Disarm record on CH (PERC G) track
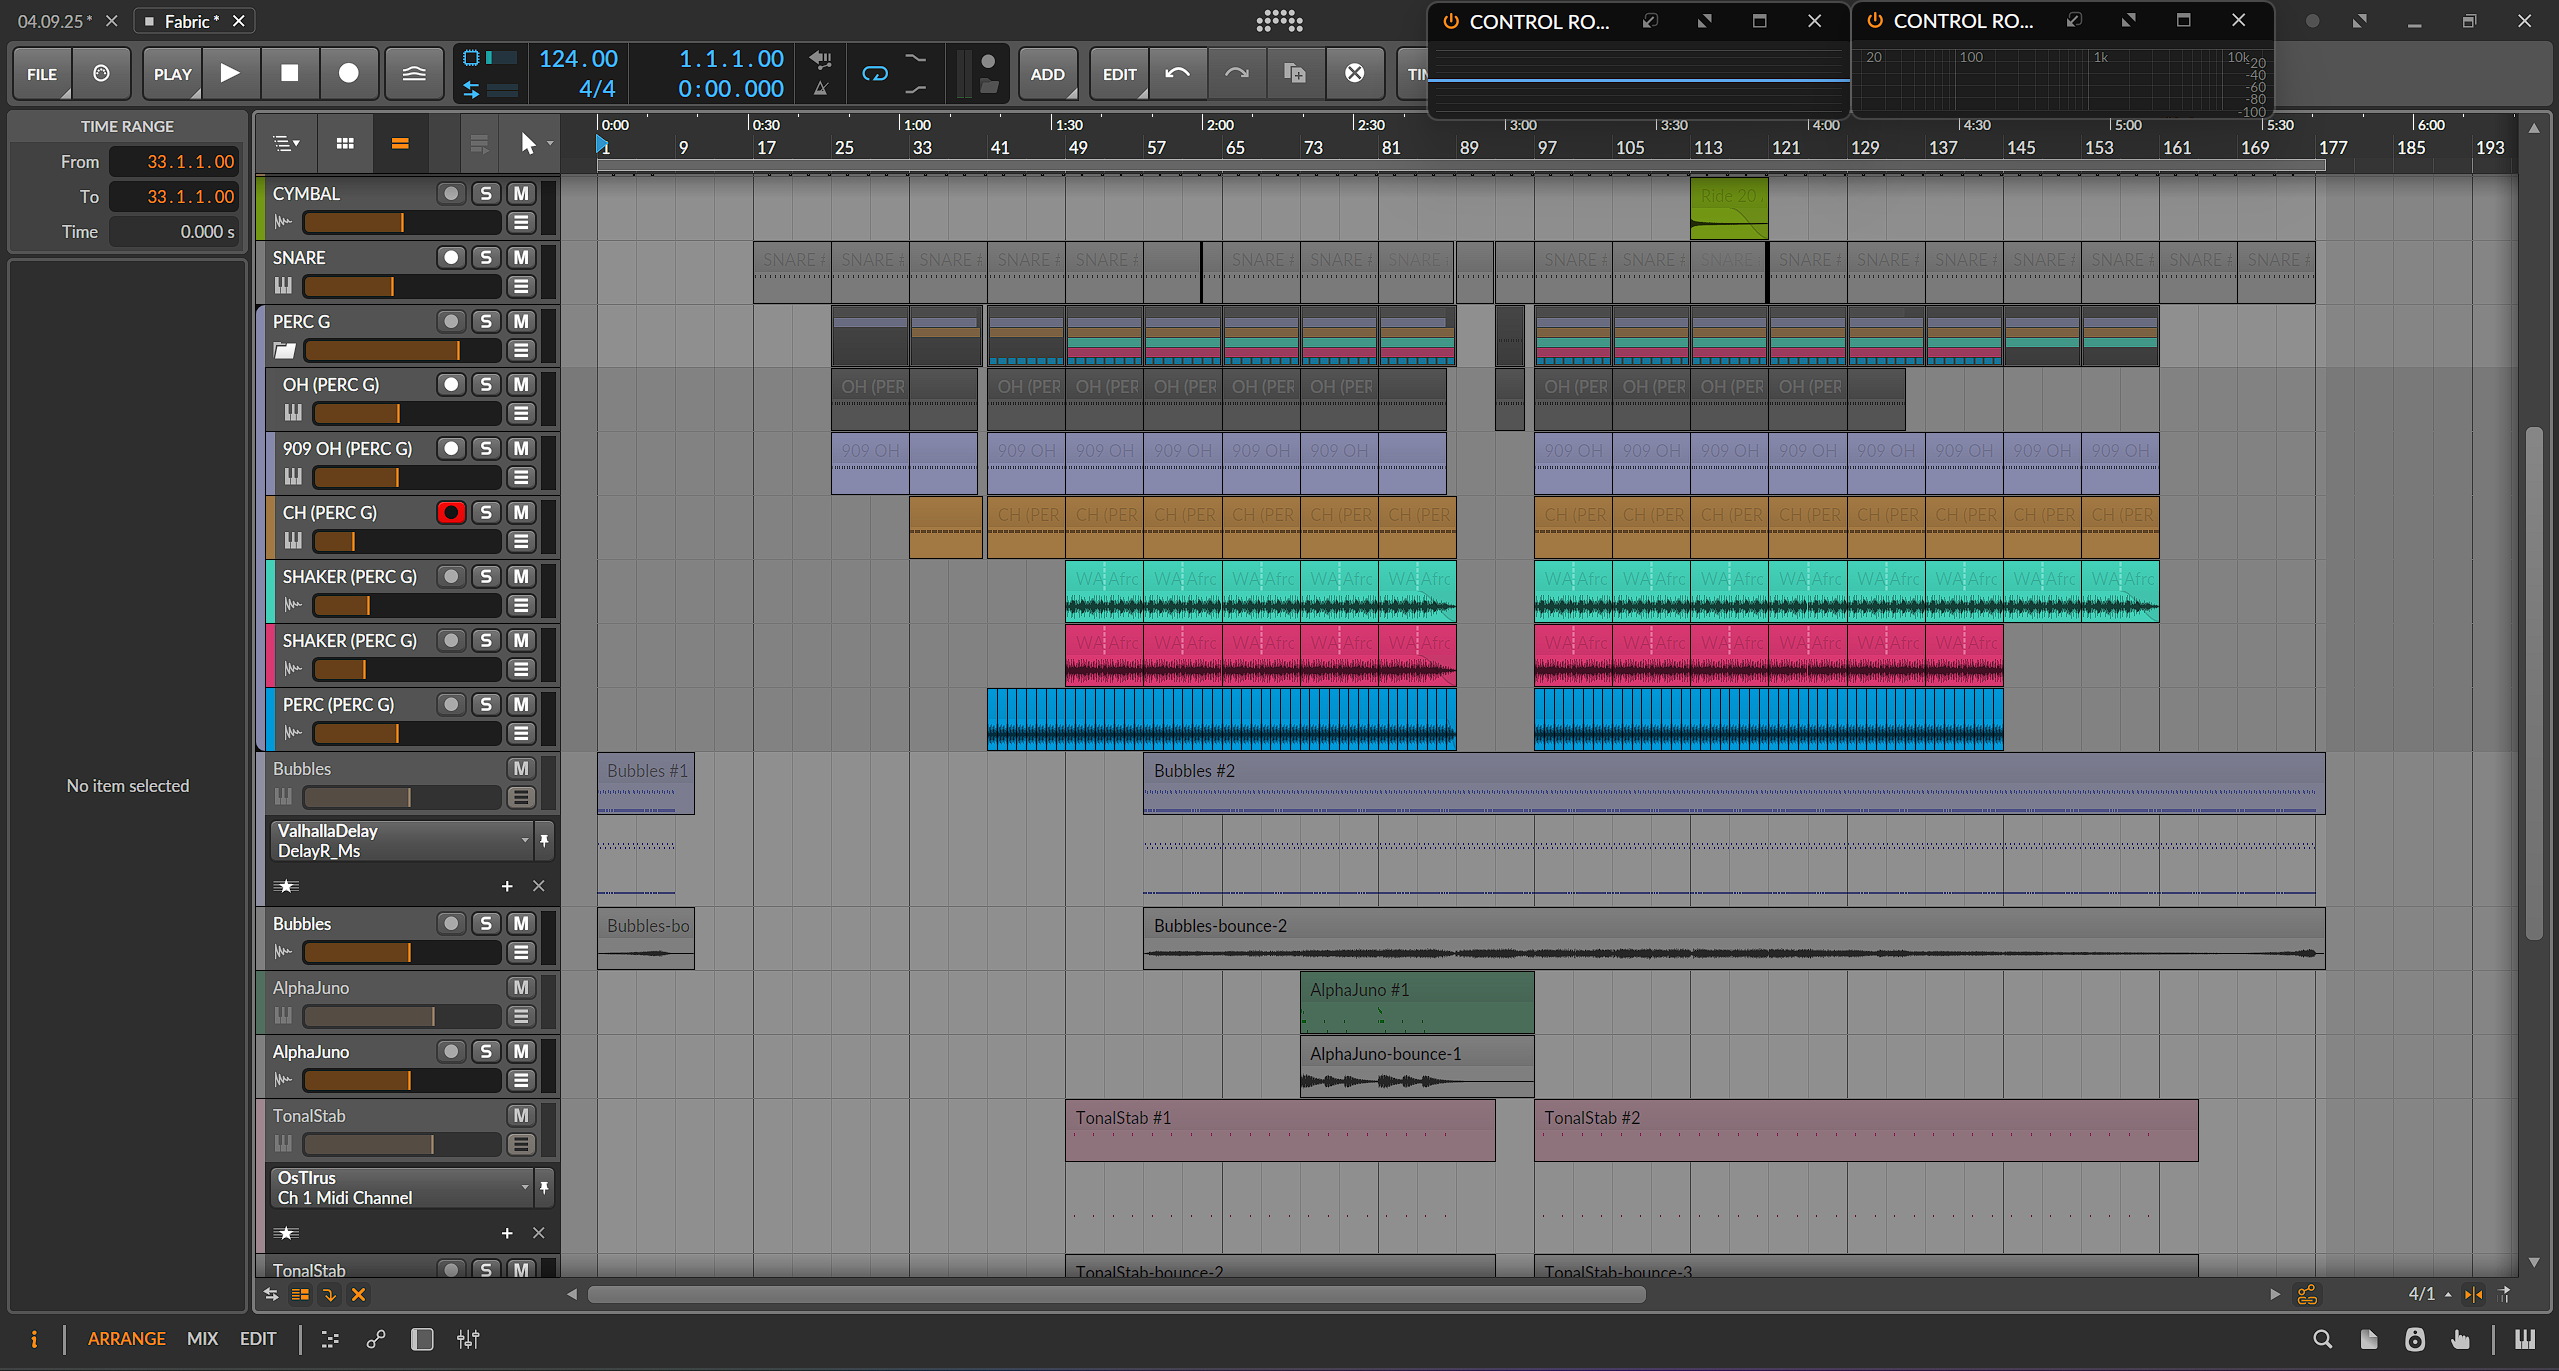The image size is (2559, 1371). (451, 513)
